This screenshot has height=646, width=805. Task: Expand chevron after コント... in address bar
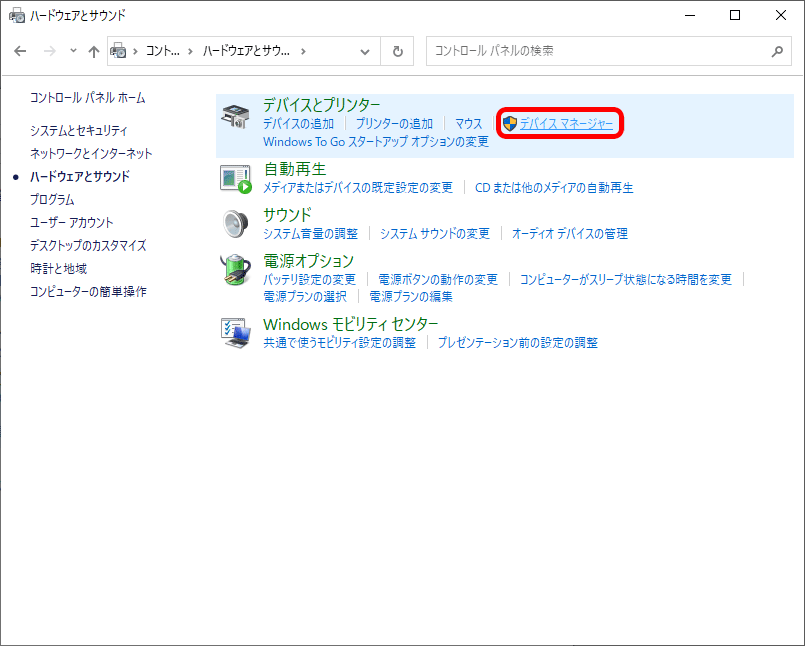(190, 51)
